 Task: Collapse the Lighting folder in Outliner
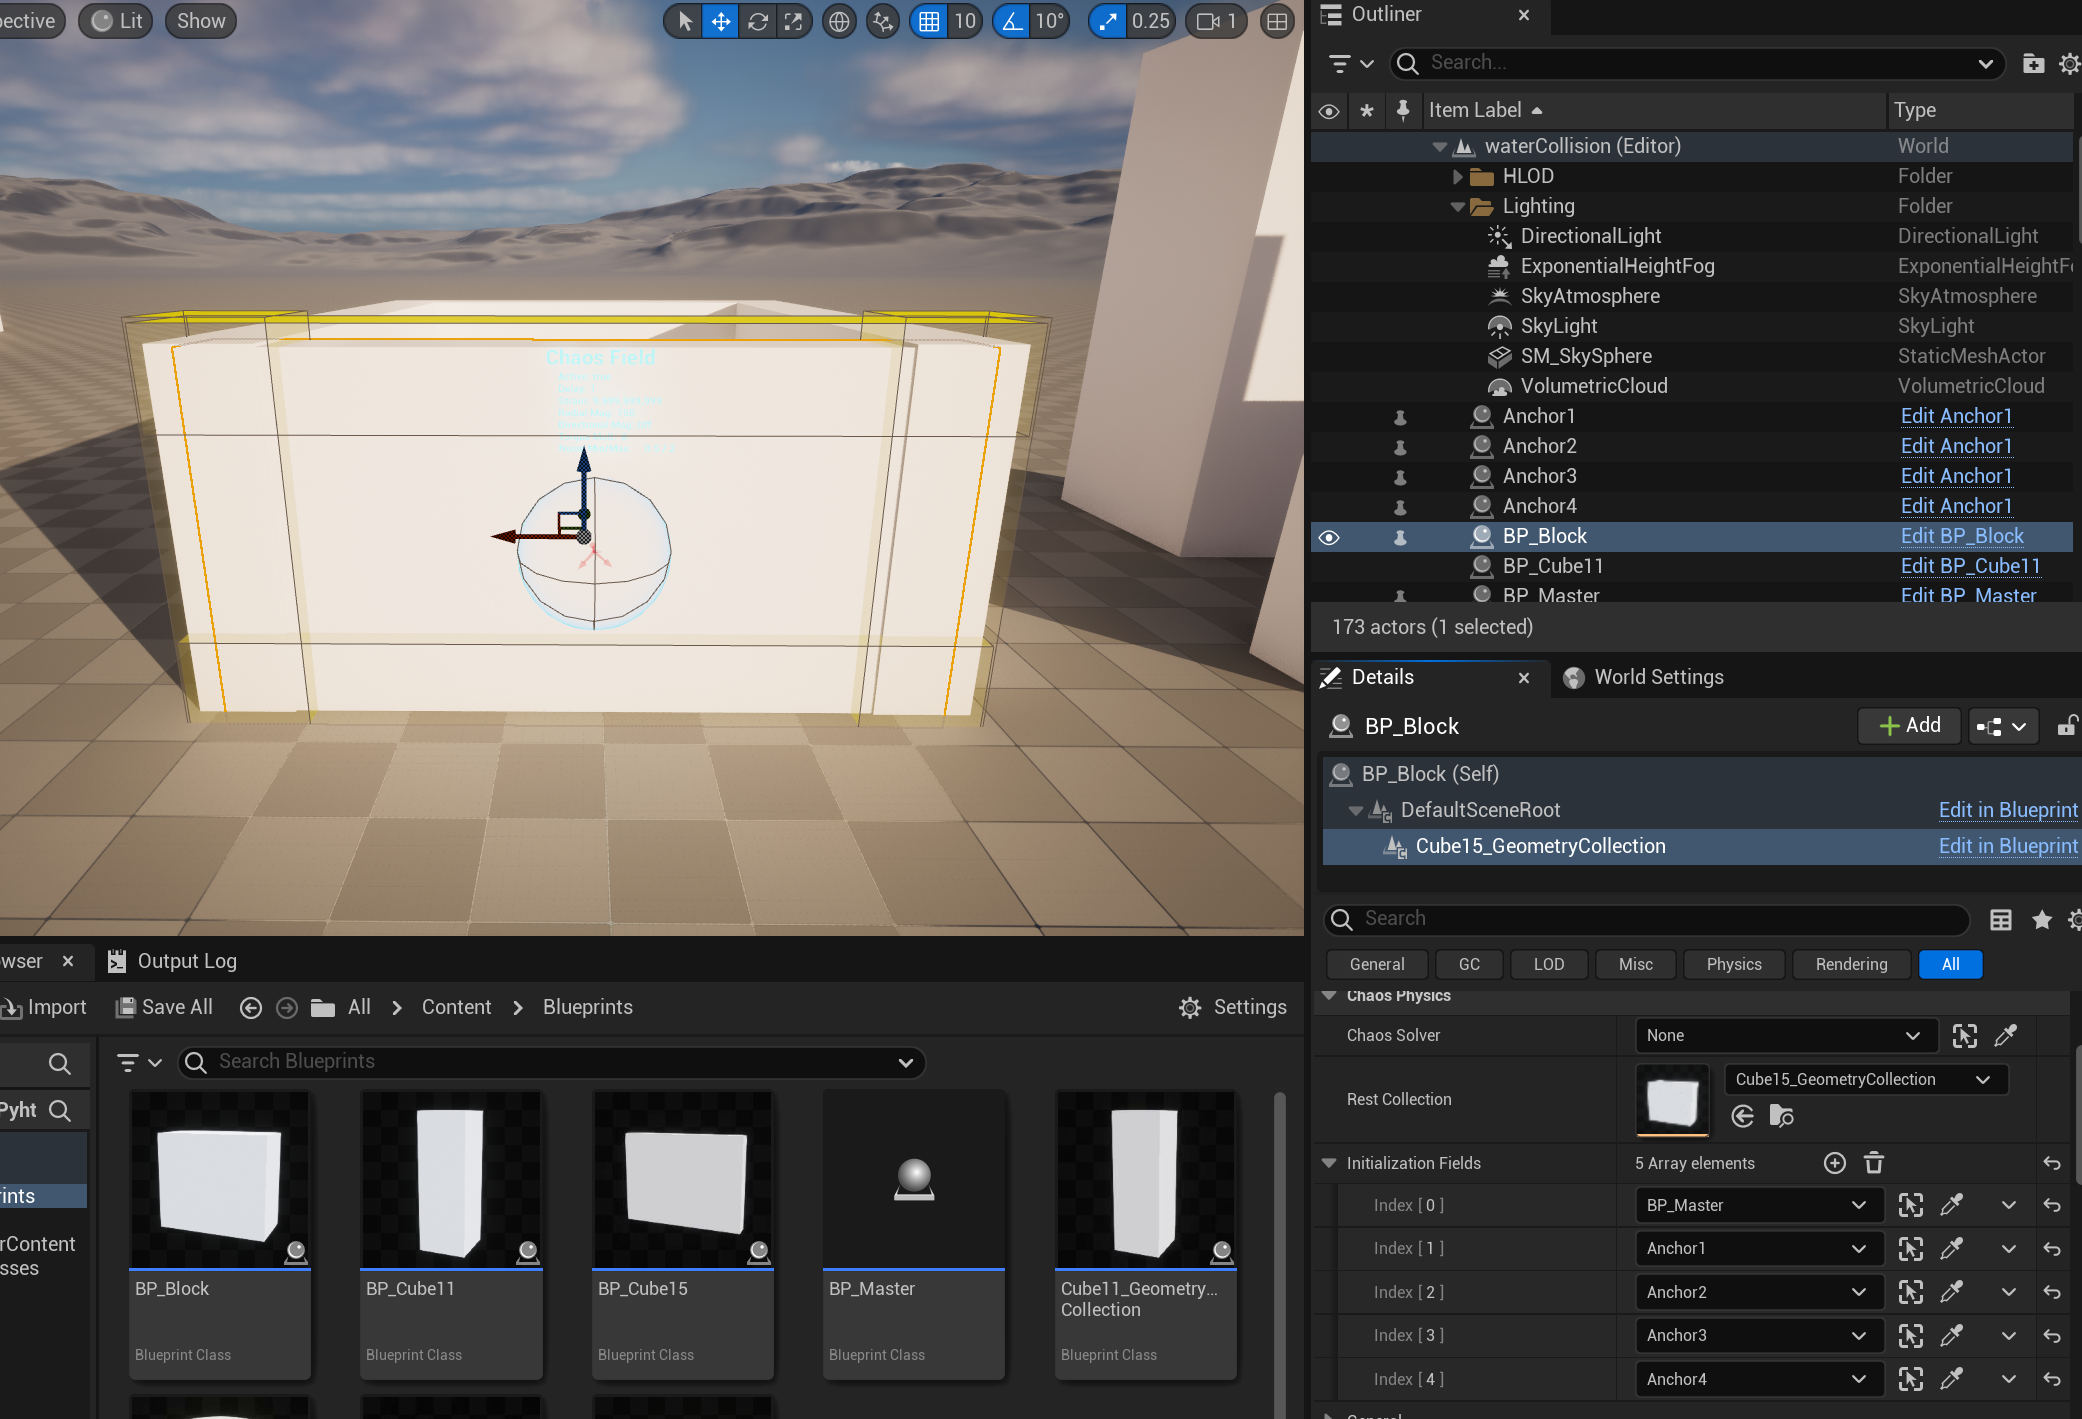[x=1458, y=207]
